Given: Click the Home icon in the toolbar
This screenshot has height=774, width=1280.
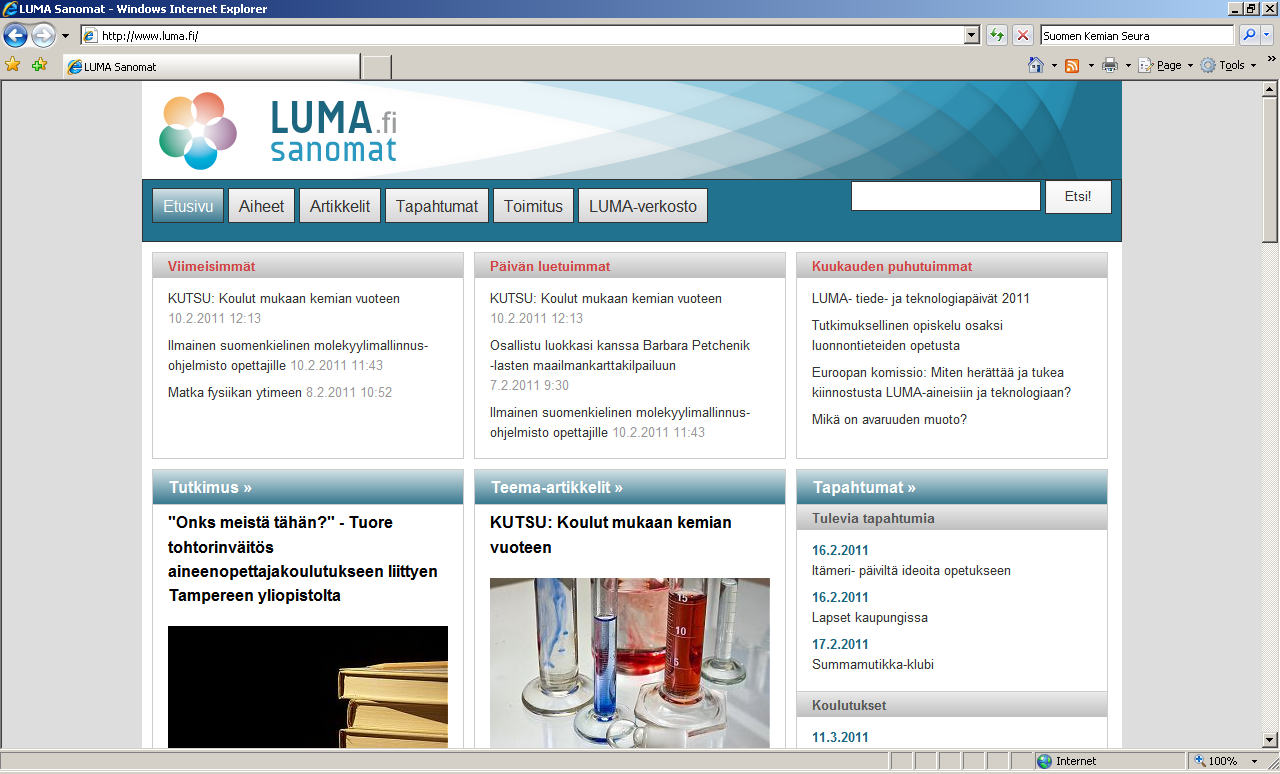Looking at the screenshot, I should [1036, 65].
